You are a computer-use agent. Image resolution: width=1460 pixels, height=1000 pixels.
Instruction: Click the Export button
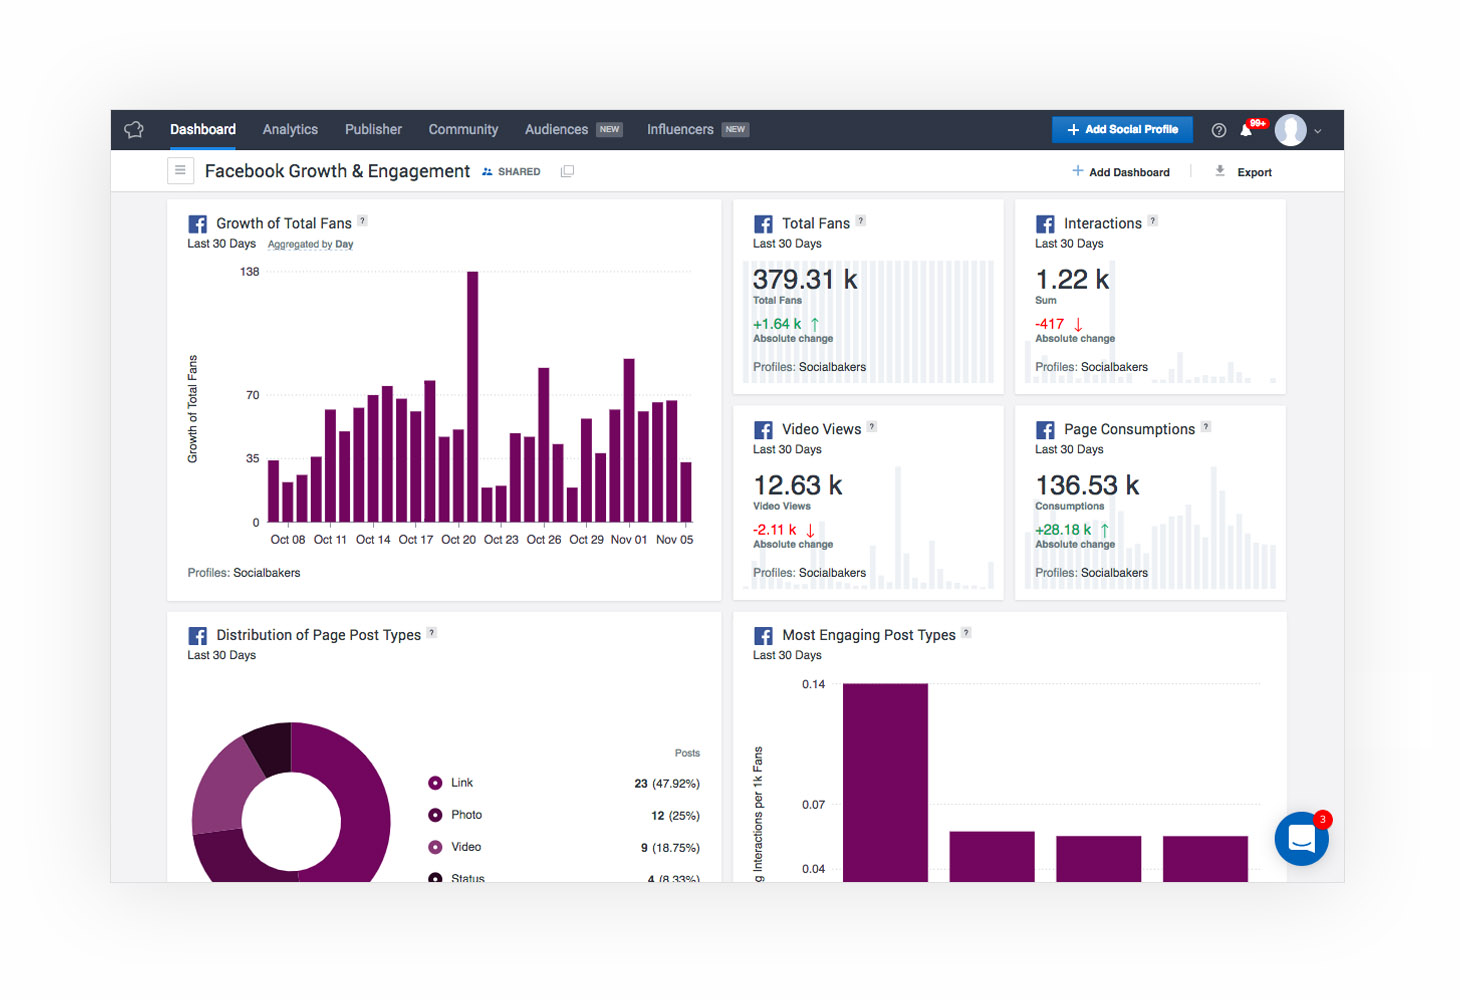[x=1243, y=172]
